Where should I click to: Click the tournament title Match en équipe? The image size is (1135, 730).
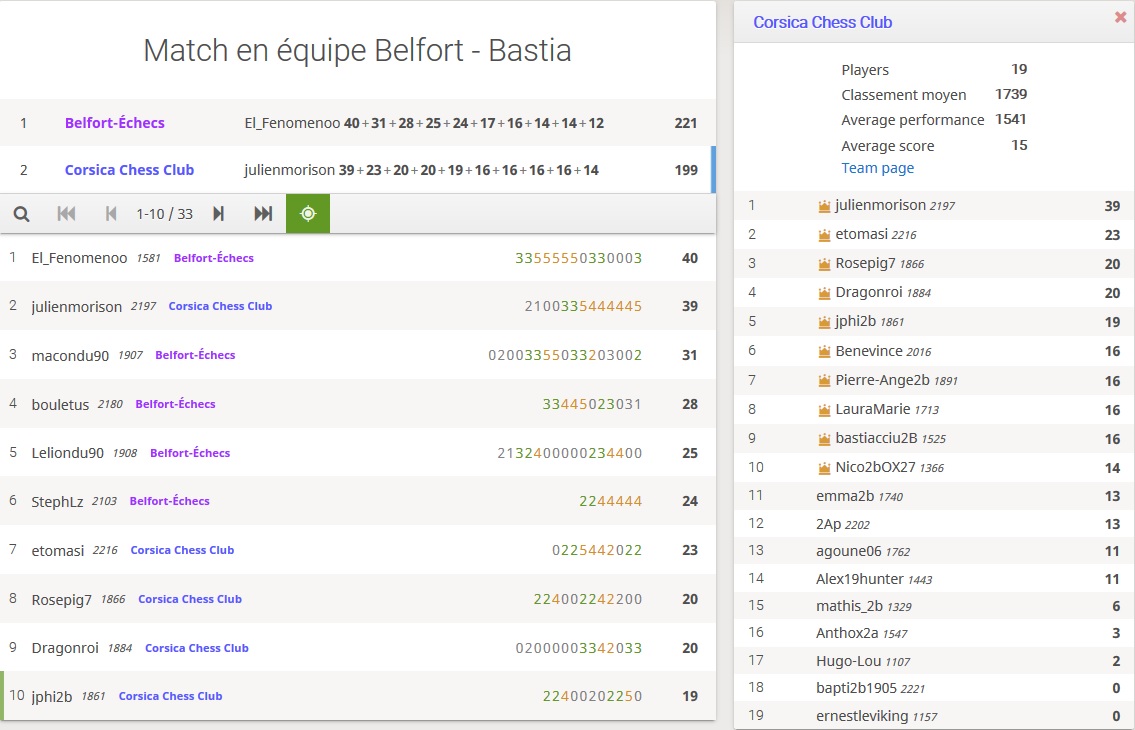[358, 51]
